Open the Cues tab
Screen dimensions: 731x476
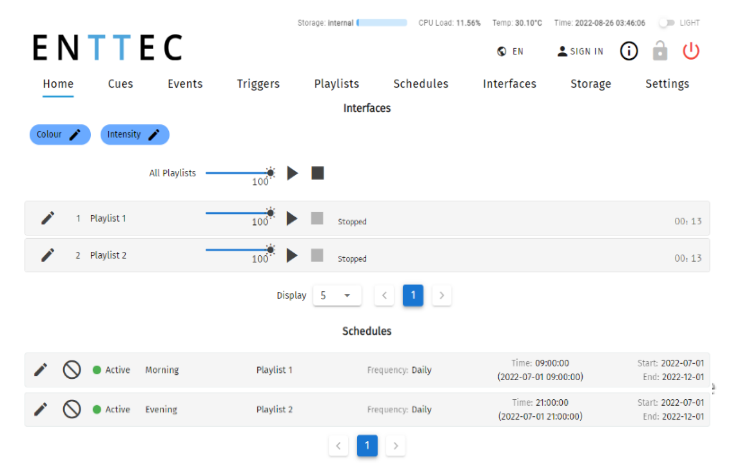[120, 84]
